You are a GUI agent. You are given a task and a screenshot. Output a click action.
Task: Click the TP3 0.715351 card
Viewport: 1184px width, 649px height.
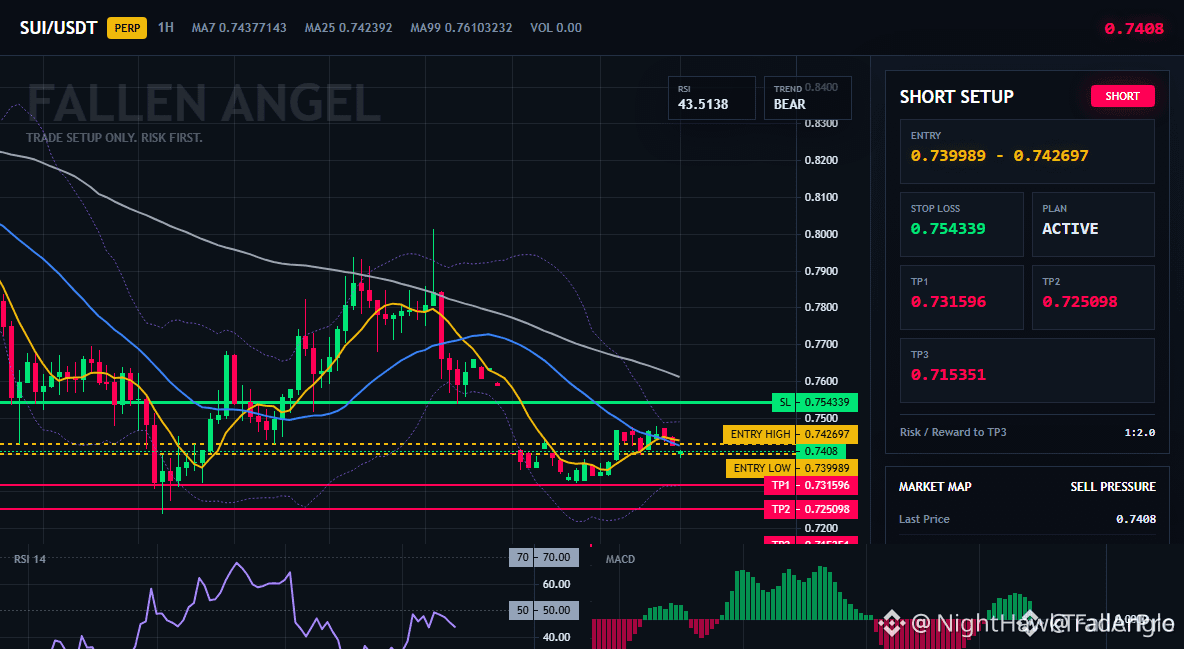[1027, 370]
